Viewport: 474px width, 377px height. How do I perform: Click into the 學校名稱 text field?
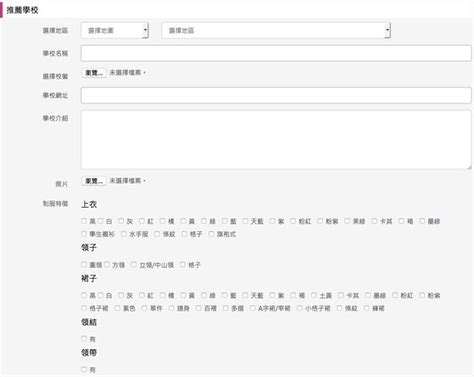[x=276, y=53]
